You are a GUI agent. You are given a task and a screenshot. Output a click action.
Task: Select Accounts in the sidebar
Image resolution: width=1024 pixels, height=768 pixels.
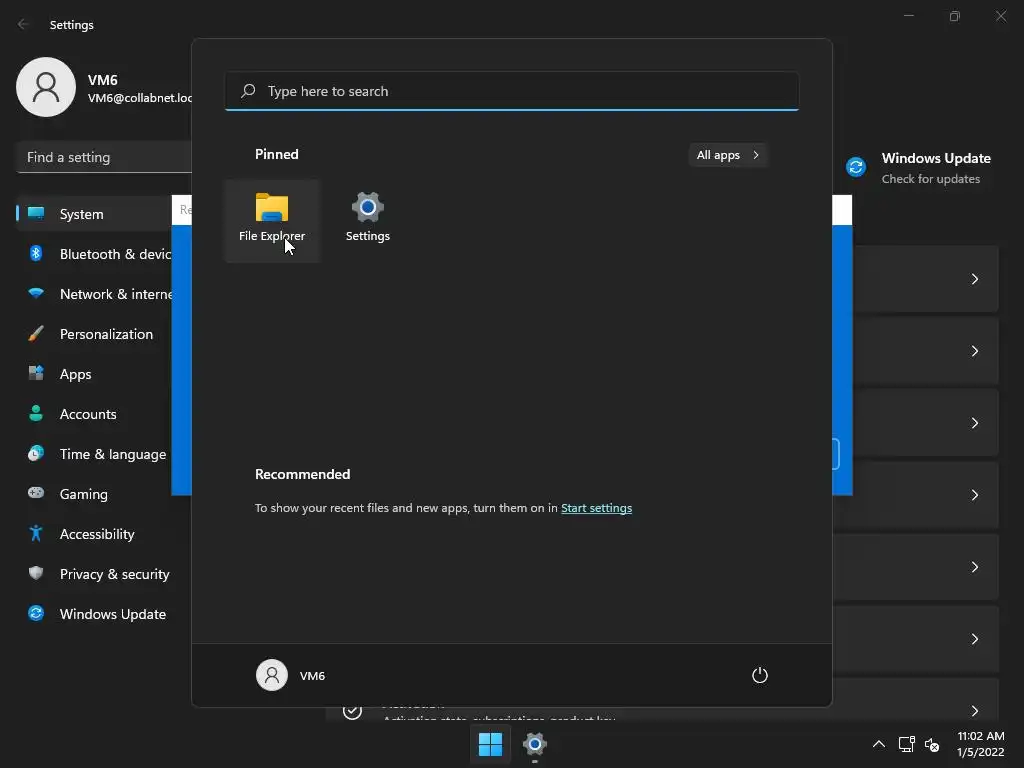95,414
